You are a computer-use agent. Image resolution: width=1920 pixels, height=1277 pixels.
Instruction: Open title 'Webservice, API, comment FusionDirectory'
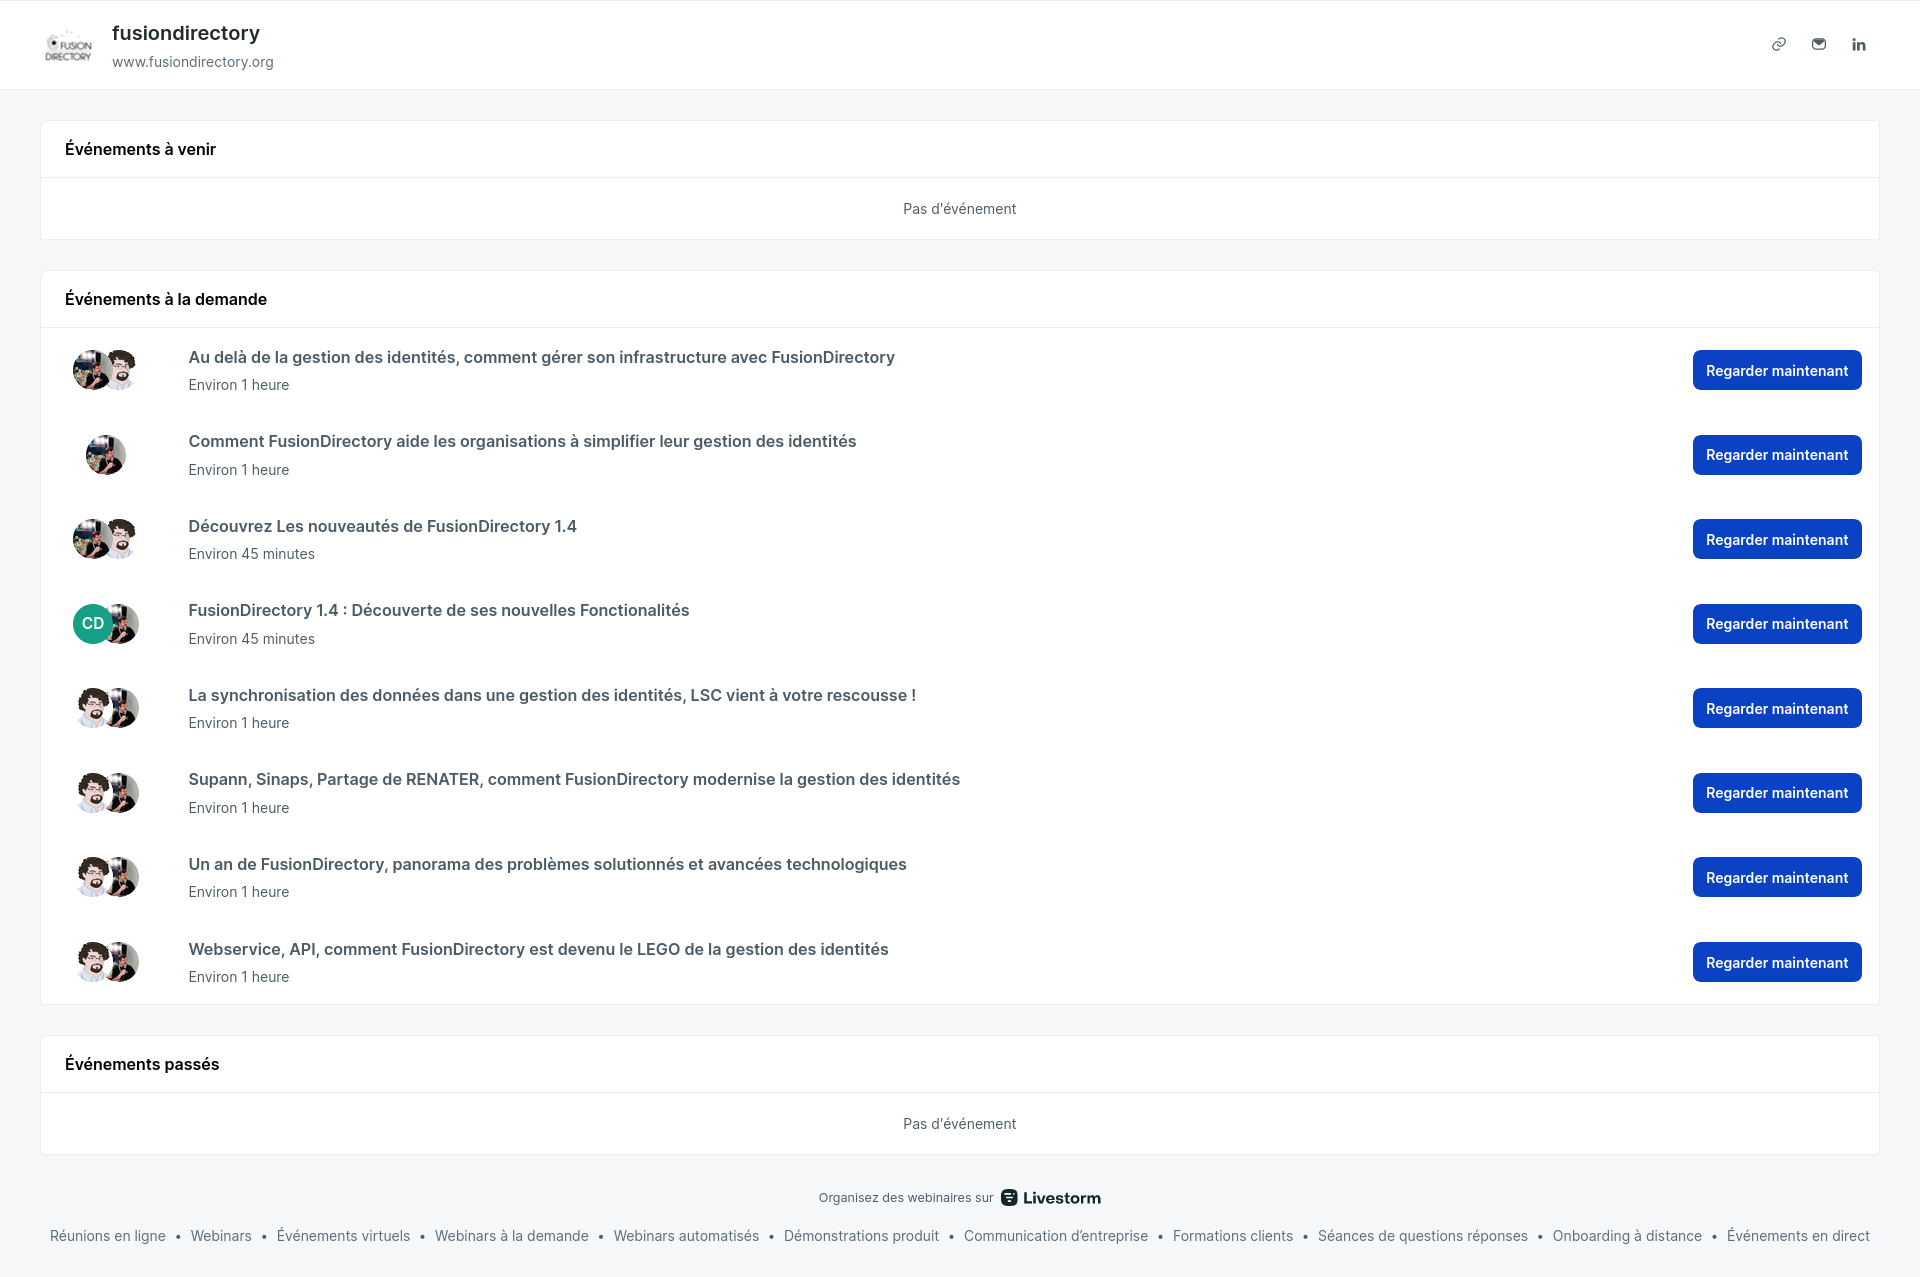[538, 949]
